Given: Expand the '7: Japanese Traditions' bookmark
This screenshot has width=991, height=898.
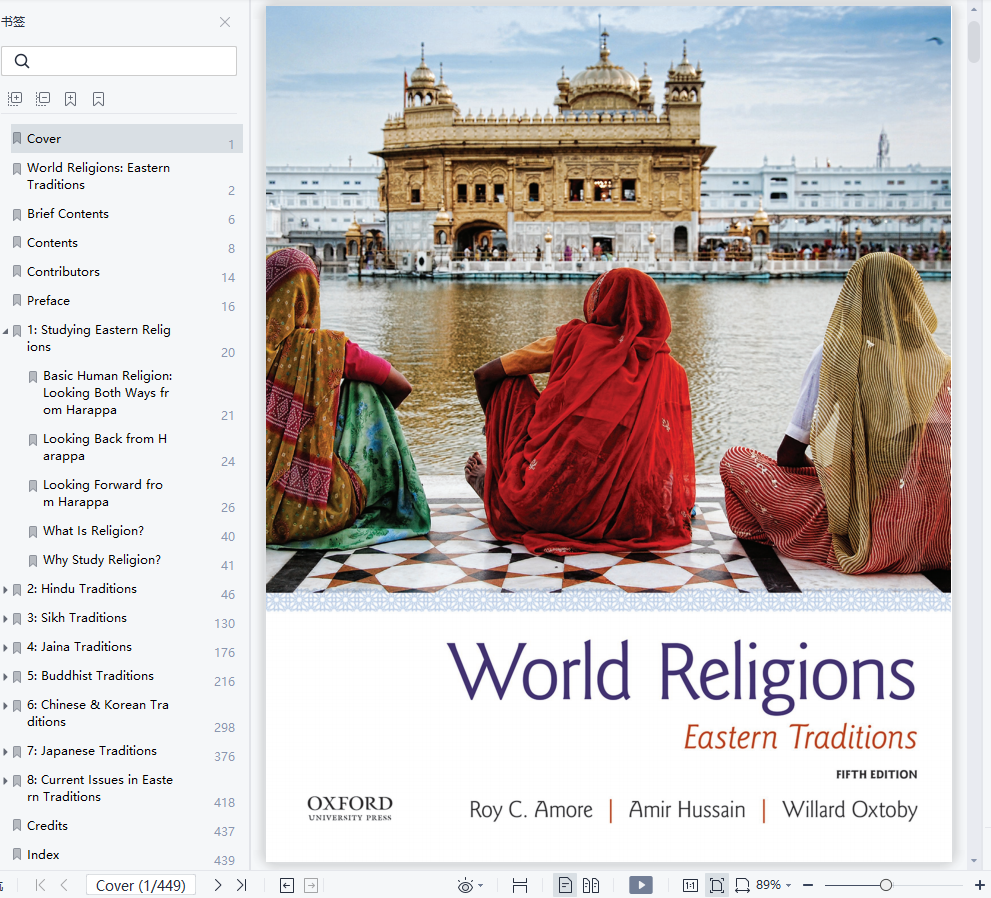Looking at the screenshot, I should click(6, 752).
